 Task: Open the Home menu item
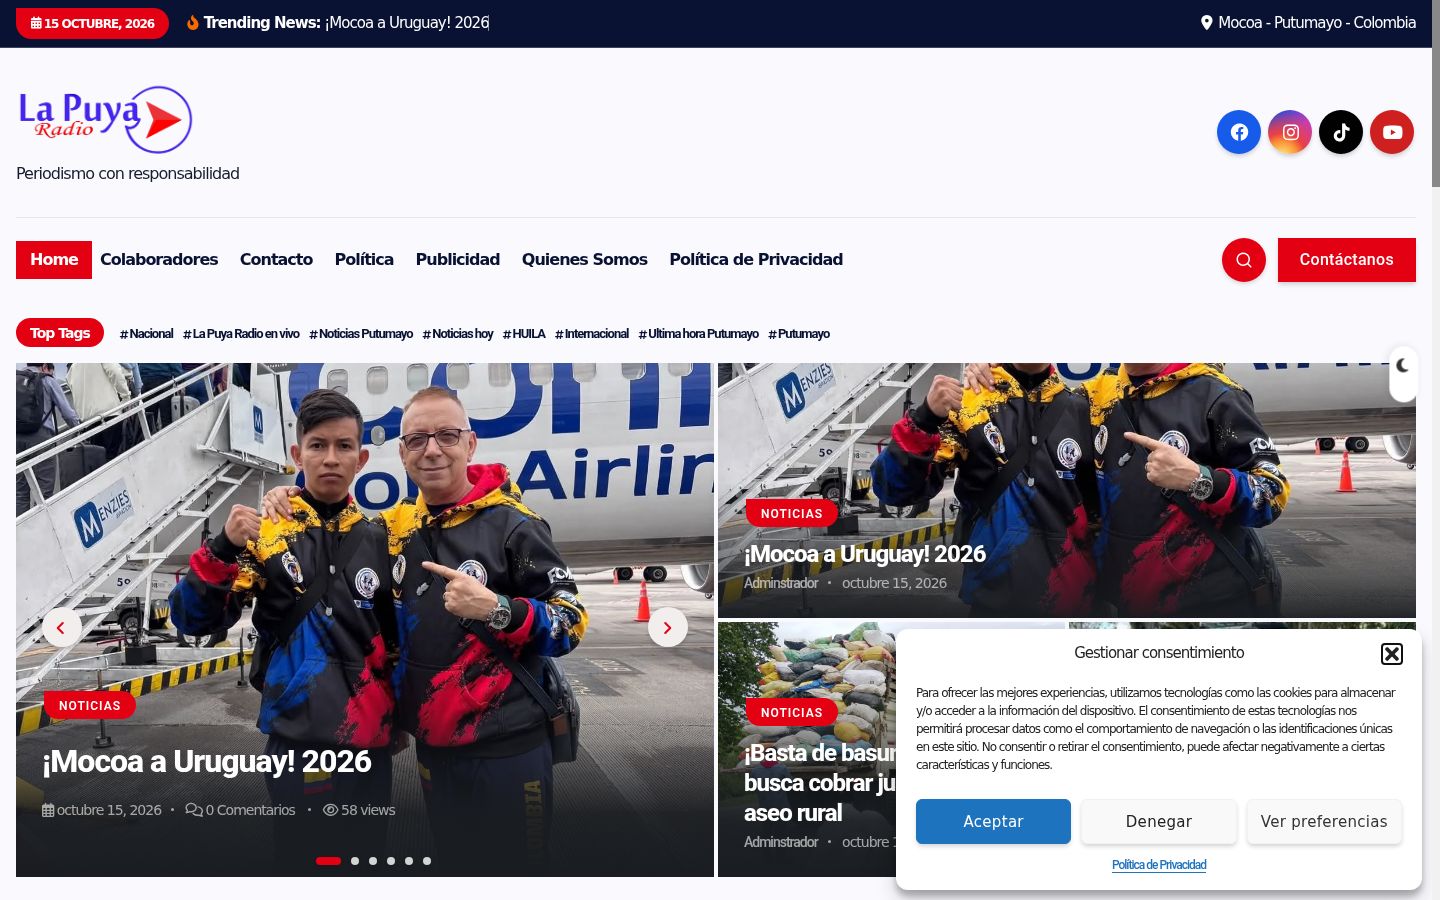[x=54, y=260]
